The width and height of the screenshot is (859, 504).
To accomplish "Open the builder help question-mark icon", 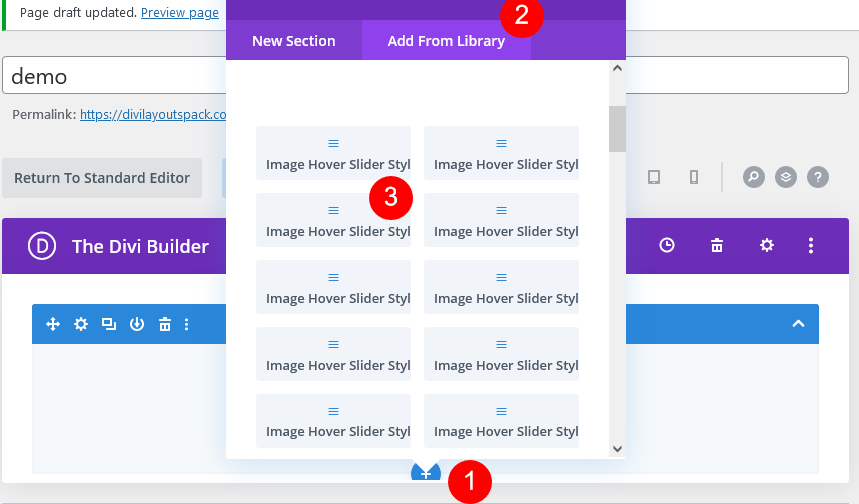I will (x=818, y=177).
